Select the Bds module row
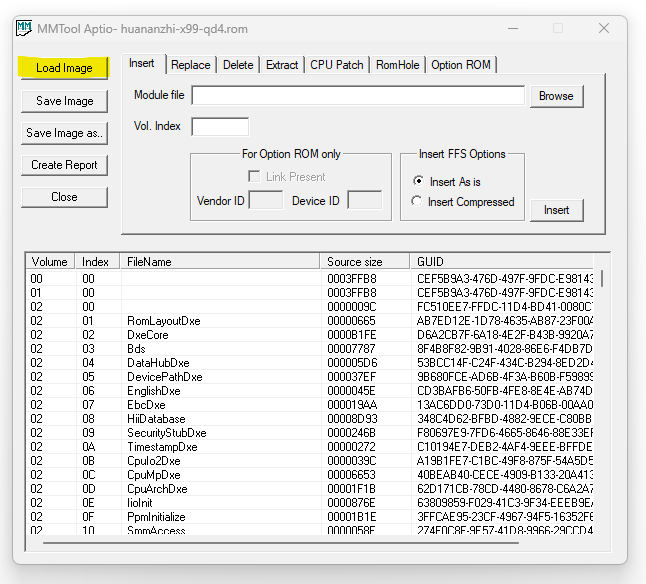The height and width of the screenshot is (584, 646). pyautogui.click(x=310, y=349)
